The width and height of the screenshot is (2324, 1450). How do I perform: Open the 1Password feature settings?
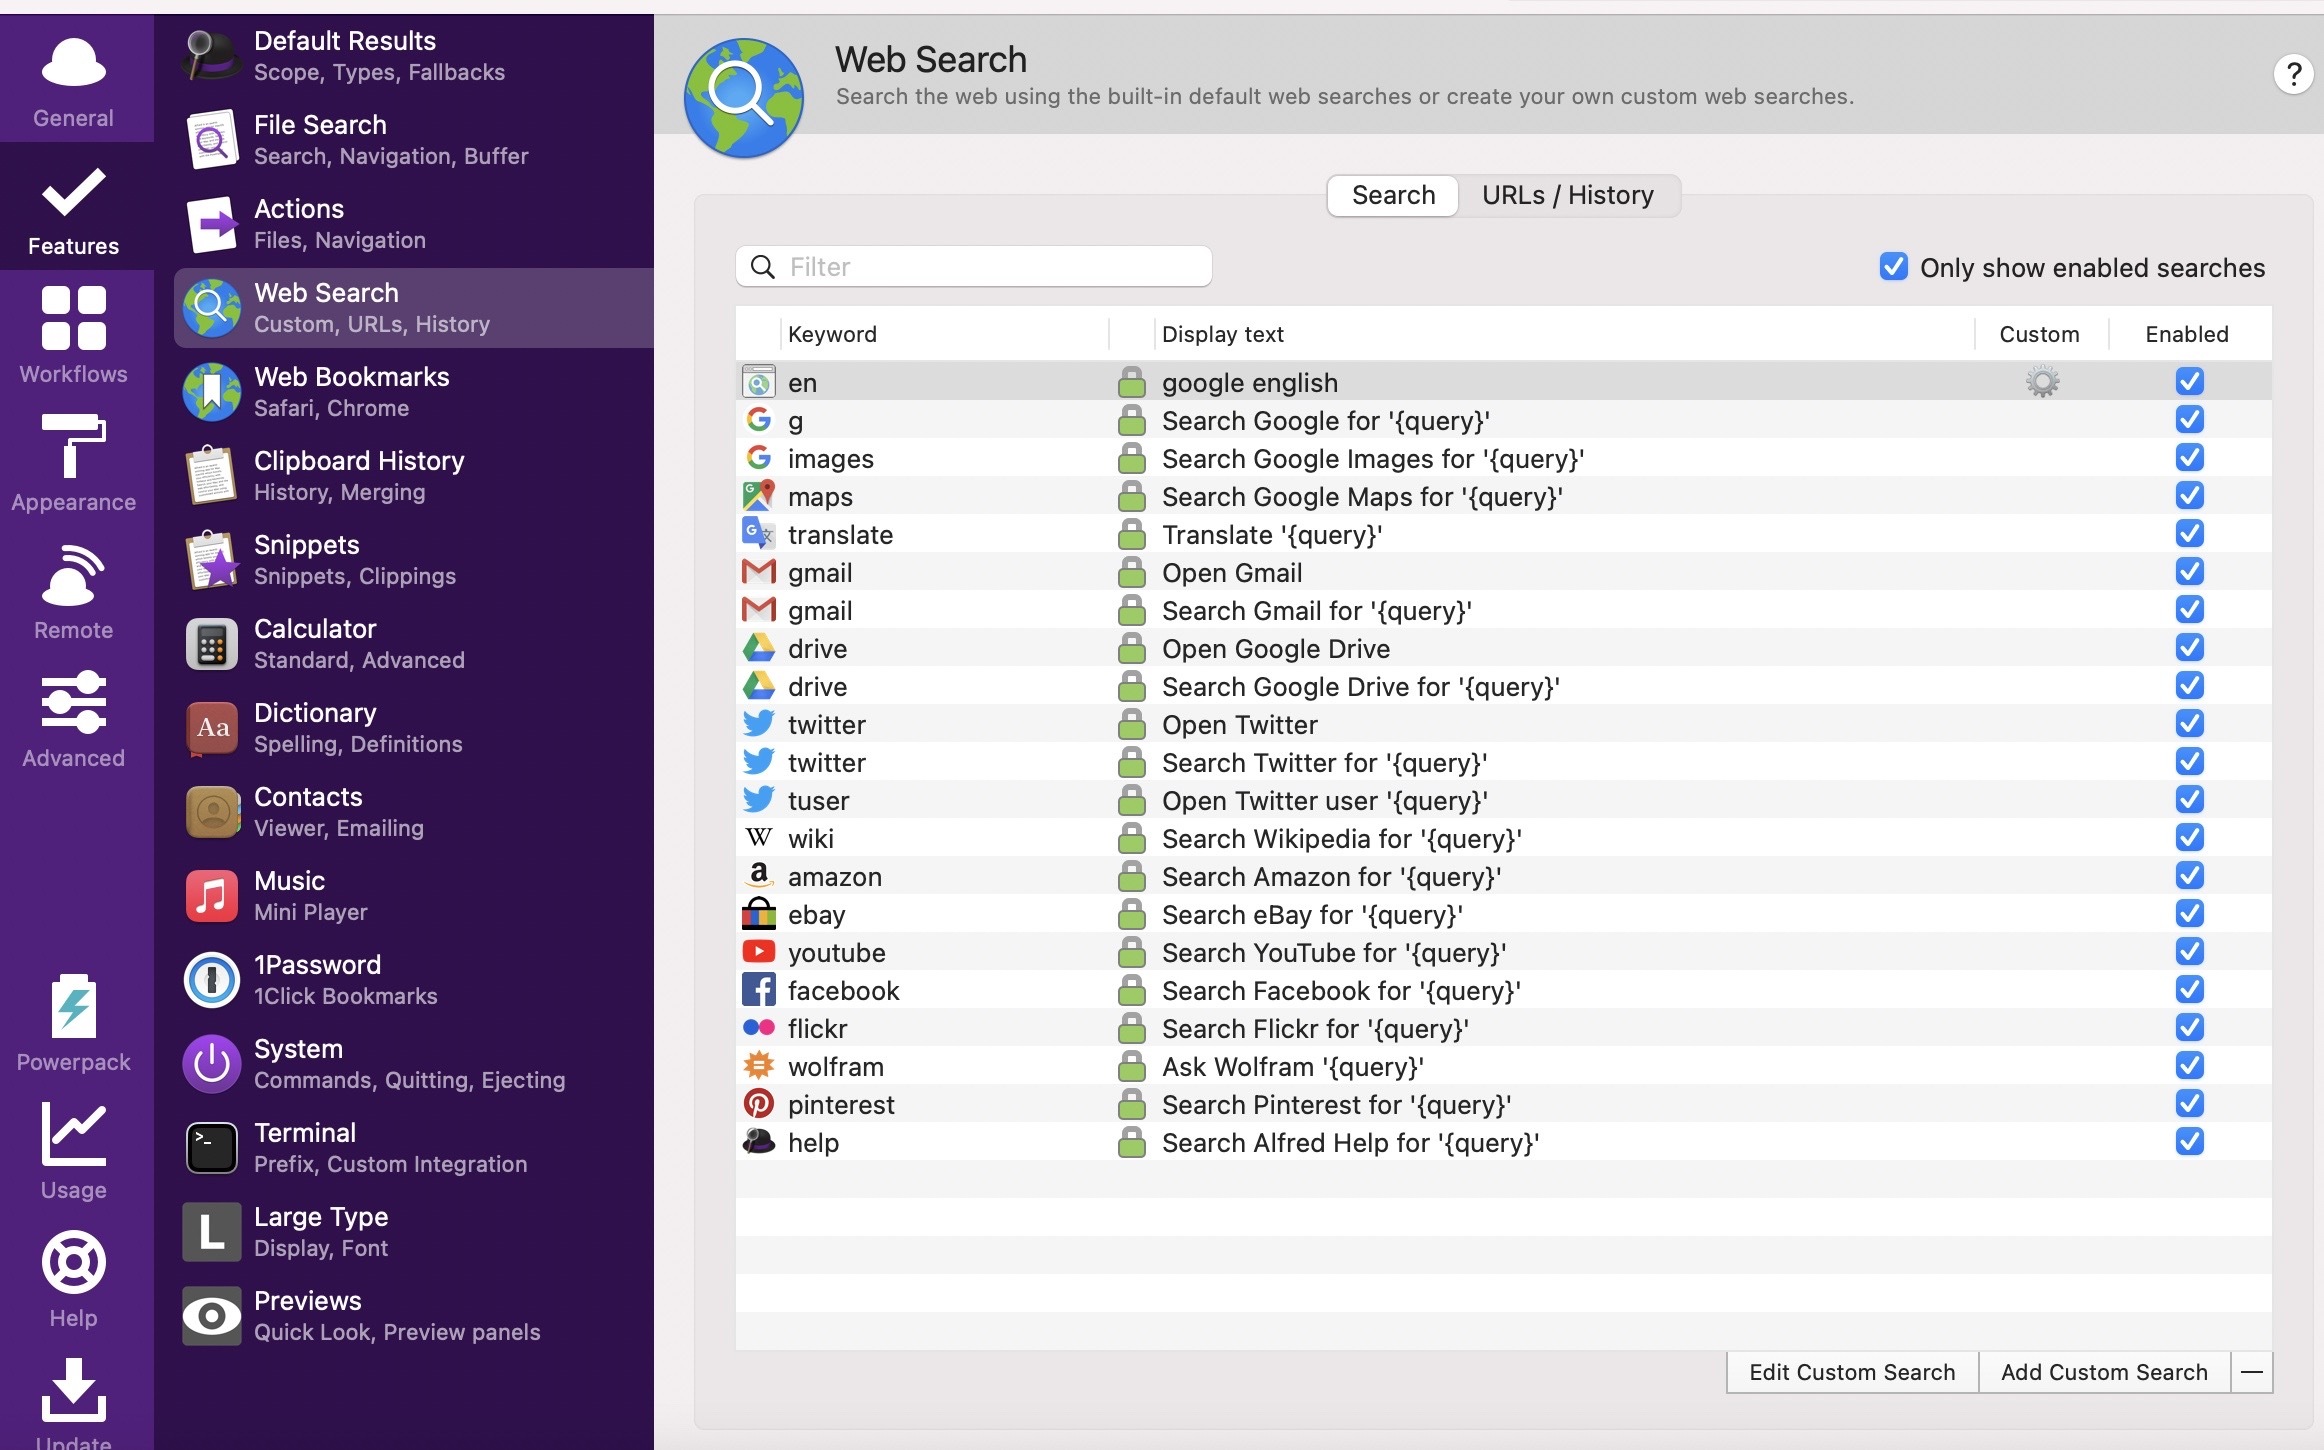(316, 979)
